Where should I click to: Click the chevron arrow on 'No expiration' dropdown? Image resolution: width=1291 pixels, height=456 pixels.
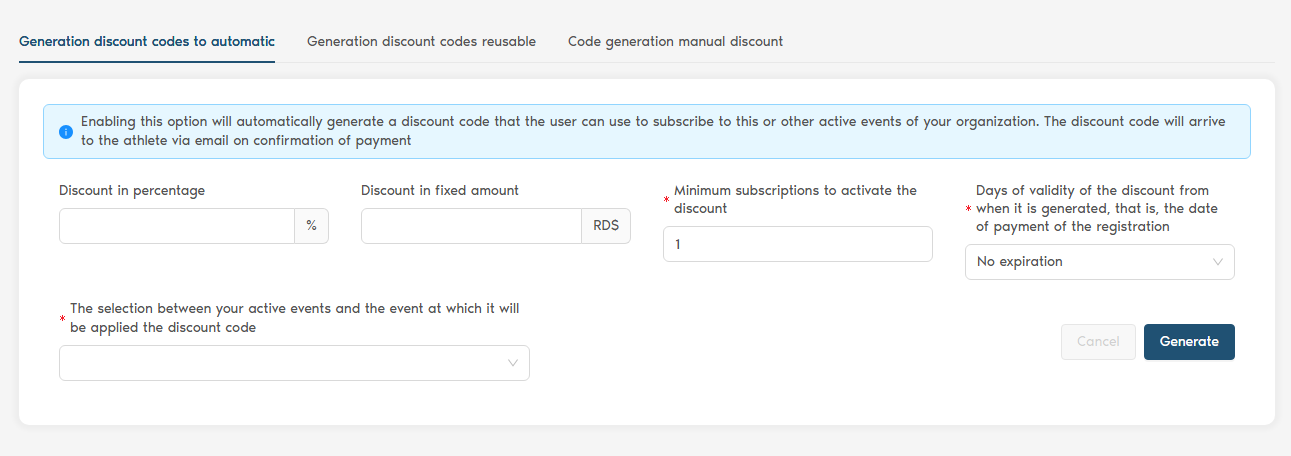coord(1218,262)
